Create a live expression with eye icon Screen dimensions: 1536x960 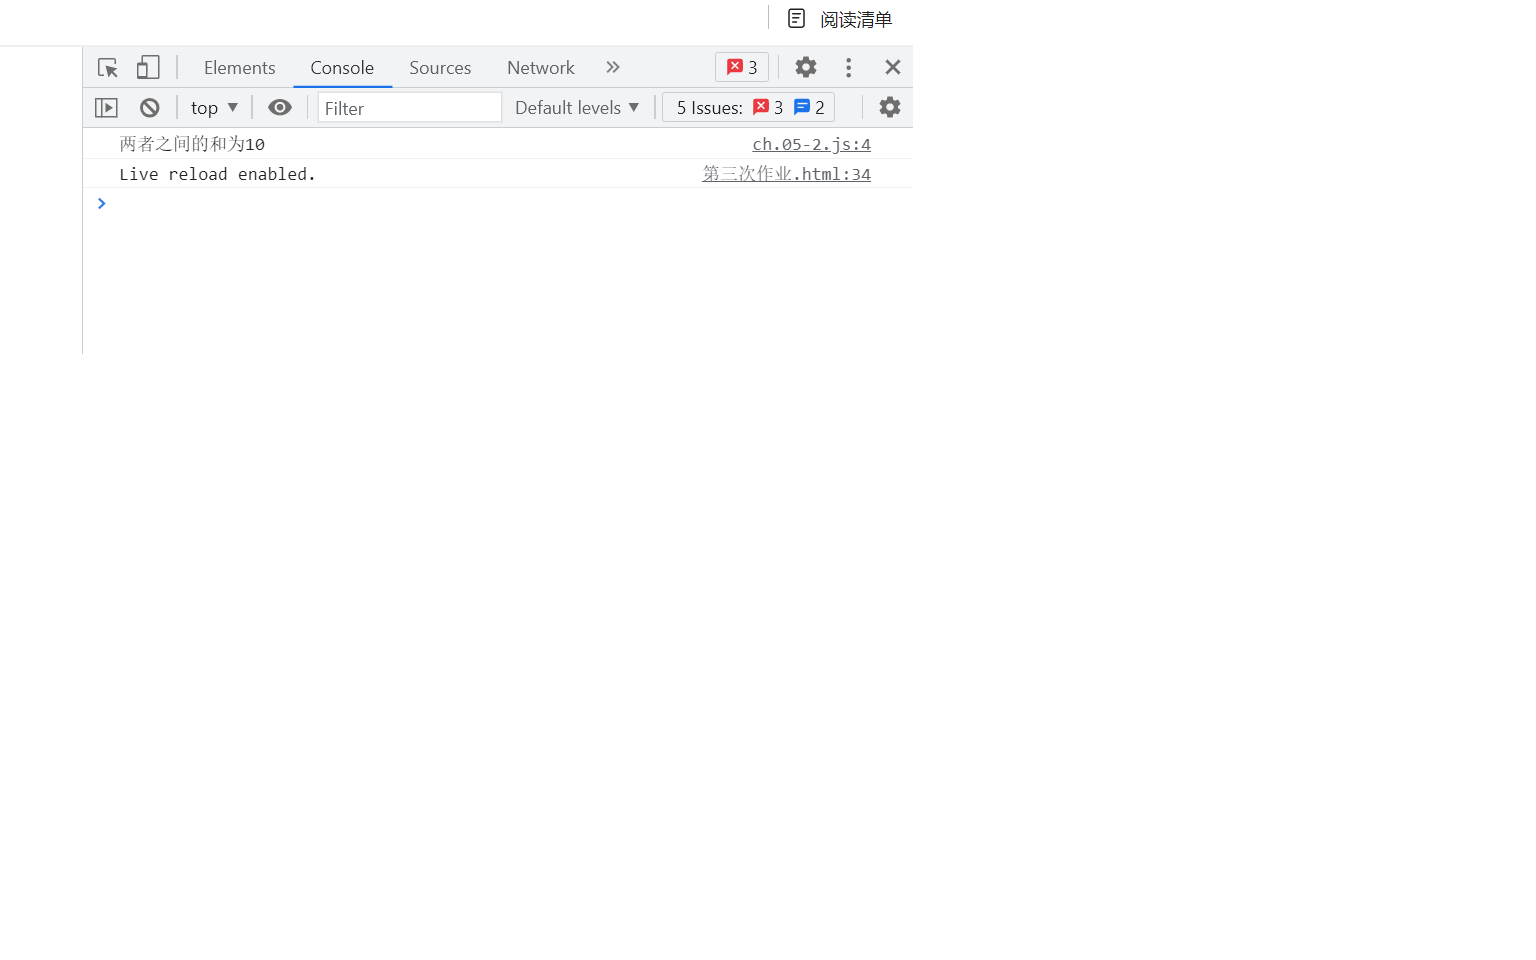click(x=280, y=107)
